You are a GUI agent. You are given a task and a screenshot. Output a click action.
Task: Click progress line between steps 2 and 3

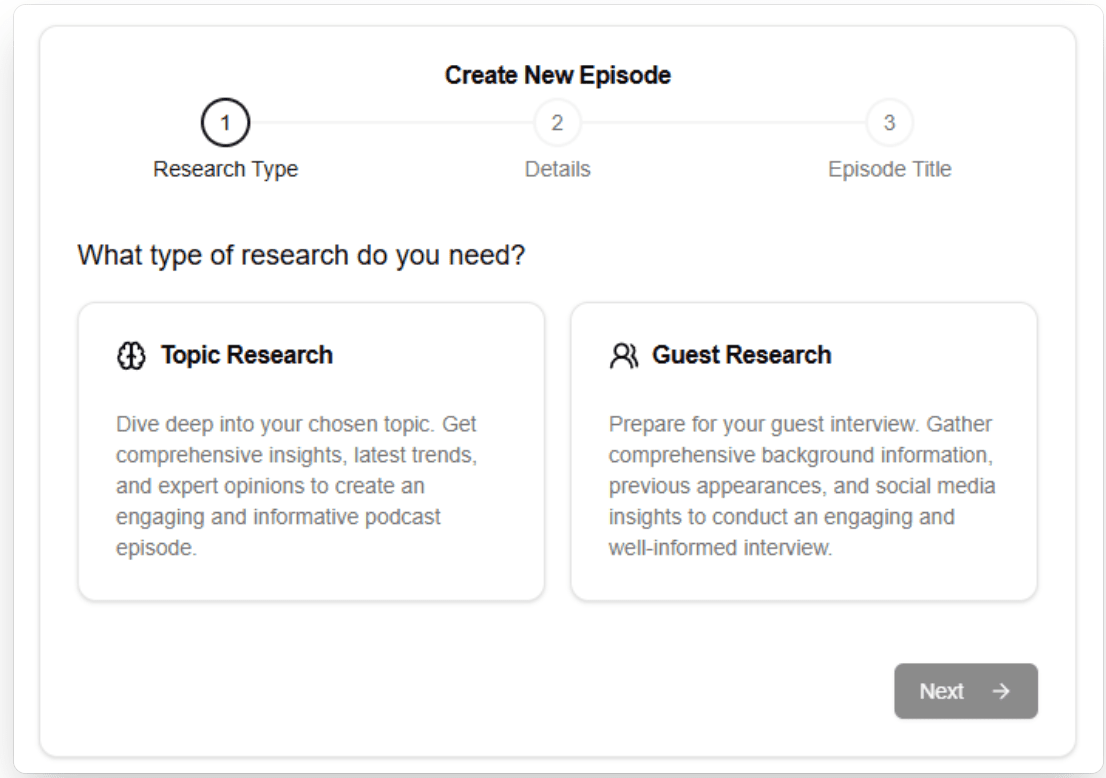click(x=723, y=123)
